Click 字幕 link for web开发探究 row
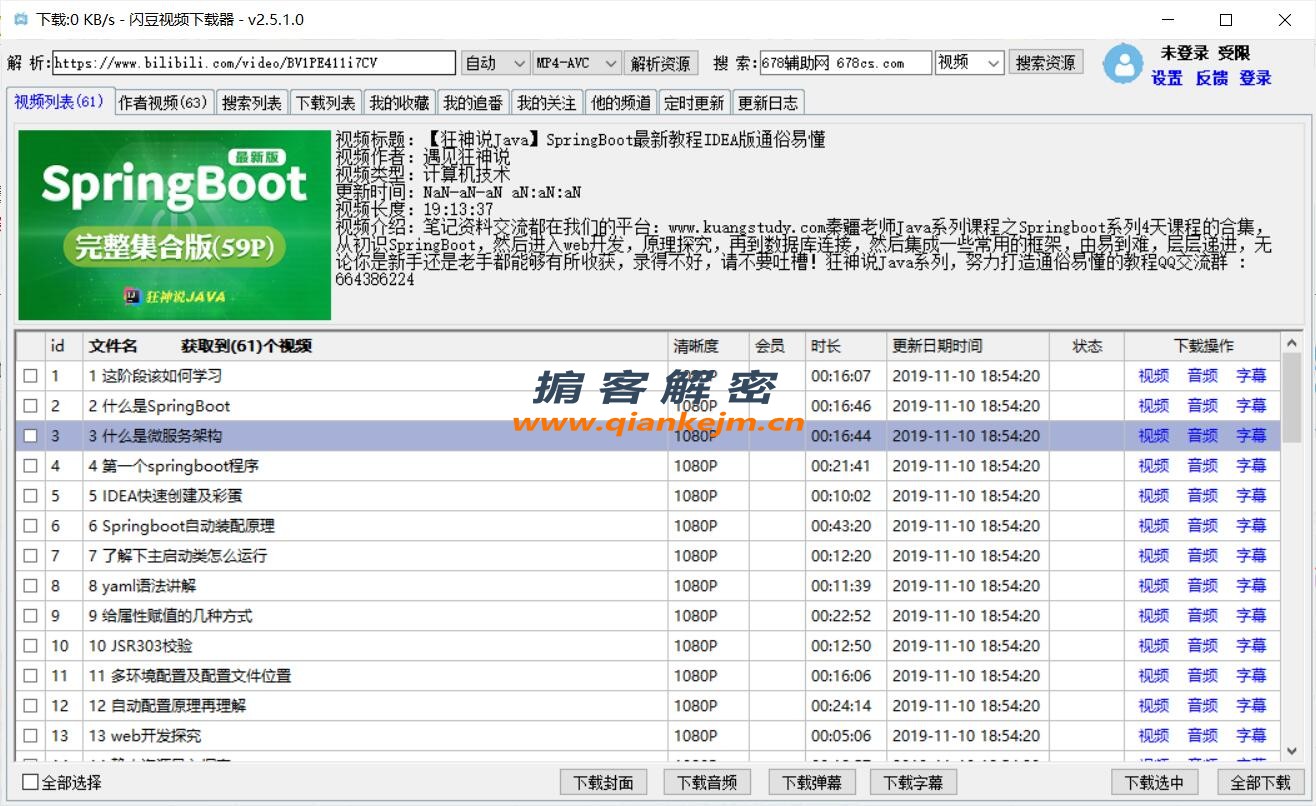Image resolution: width=1316 pixels, height=806 pixels. [1251, 736]
